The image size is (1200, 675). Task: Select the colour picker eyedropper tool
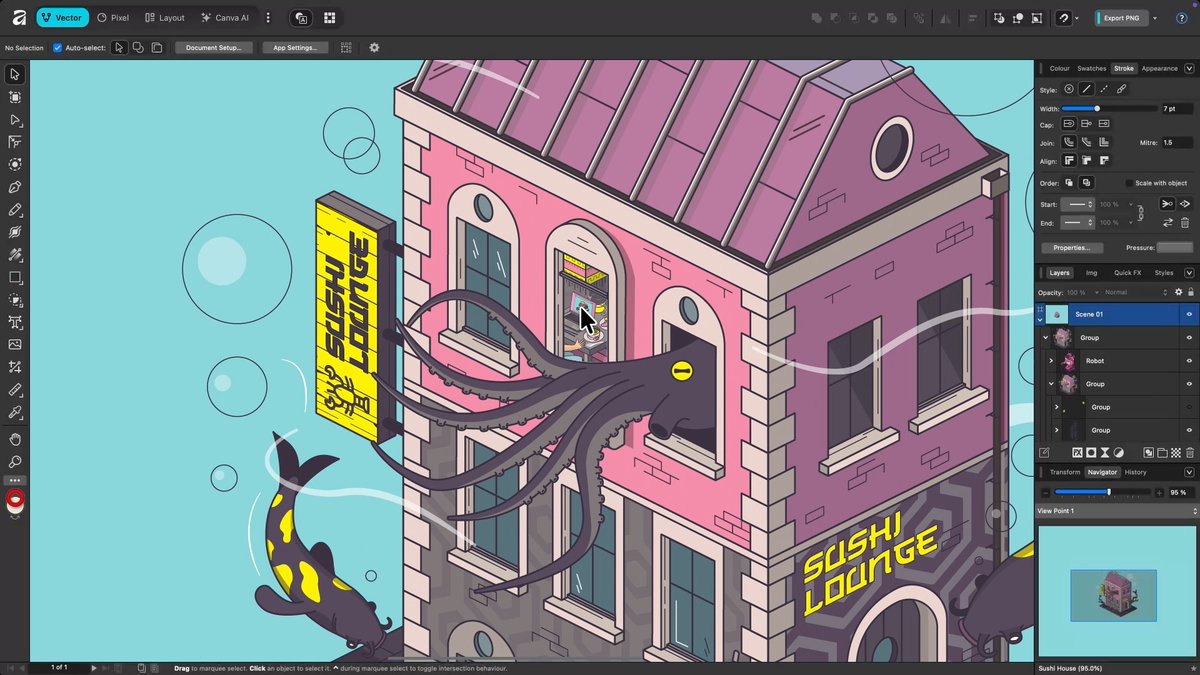(15, 412)
